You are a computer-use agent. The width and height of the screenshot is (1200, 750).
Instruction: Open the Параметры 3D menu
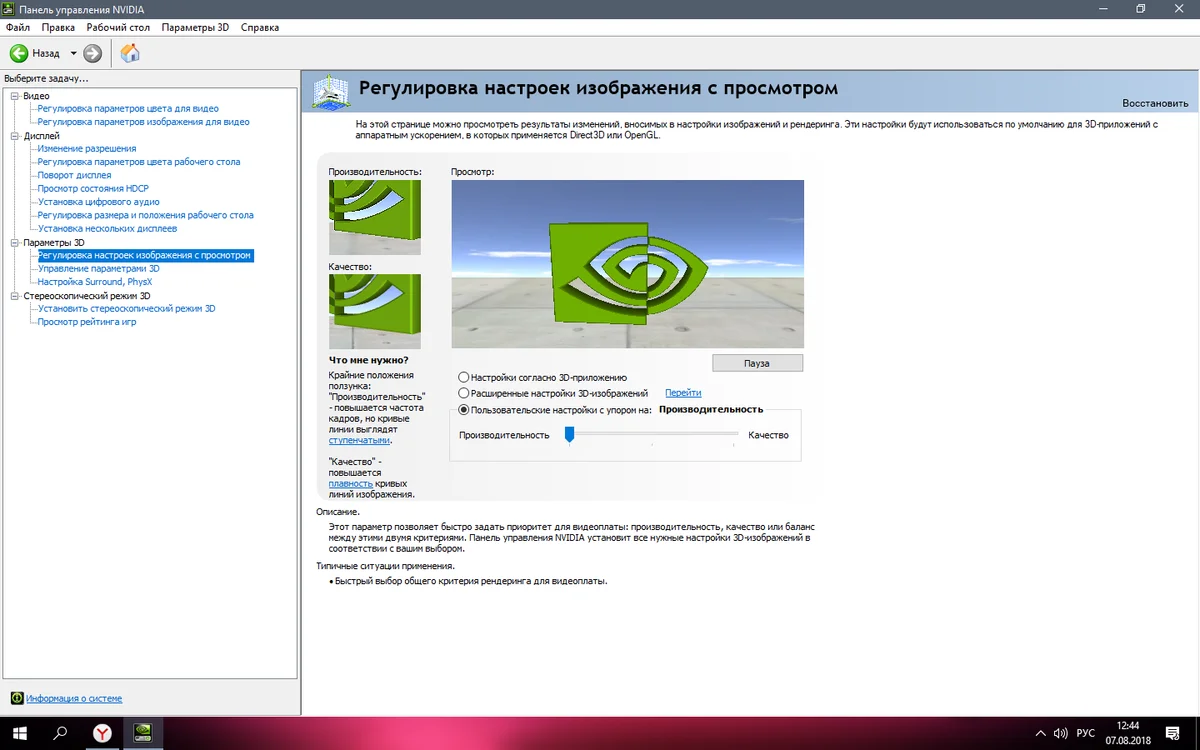click(195, 27)
